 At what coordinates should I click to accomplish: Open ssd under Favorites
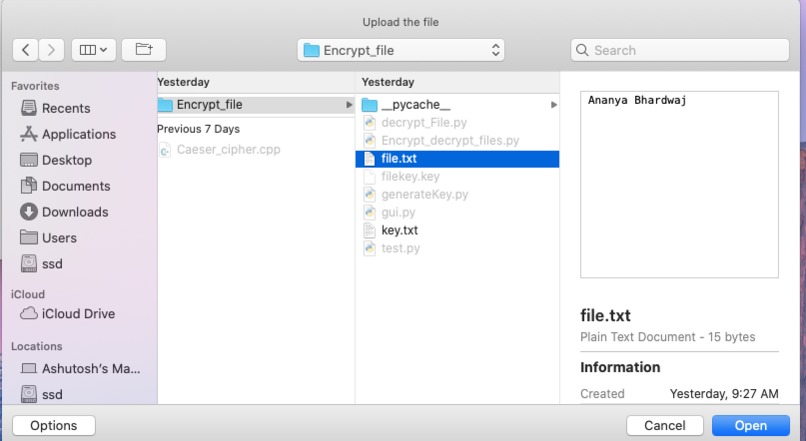click(52, 264)
